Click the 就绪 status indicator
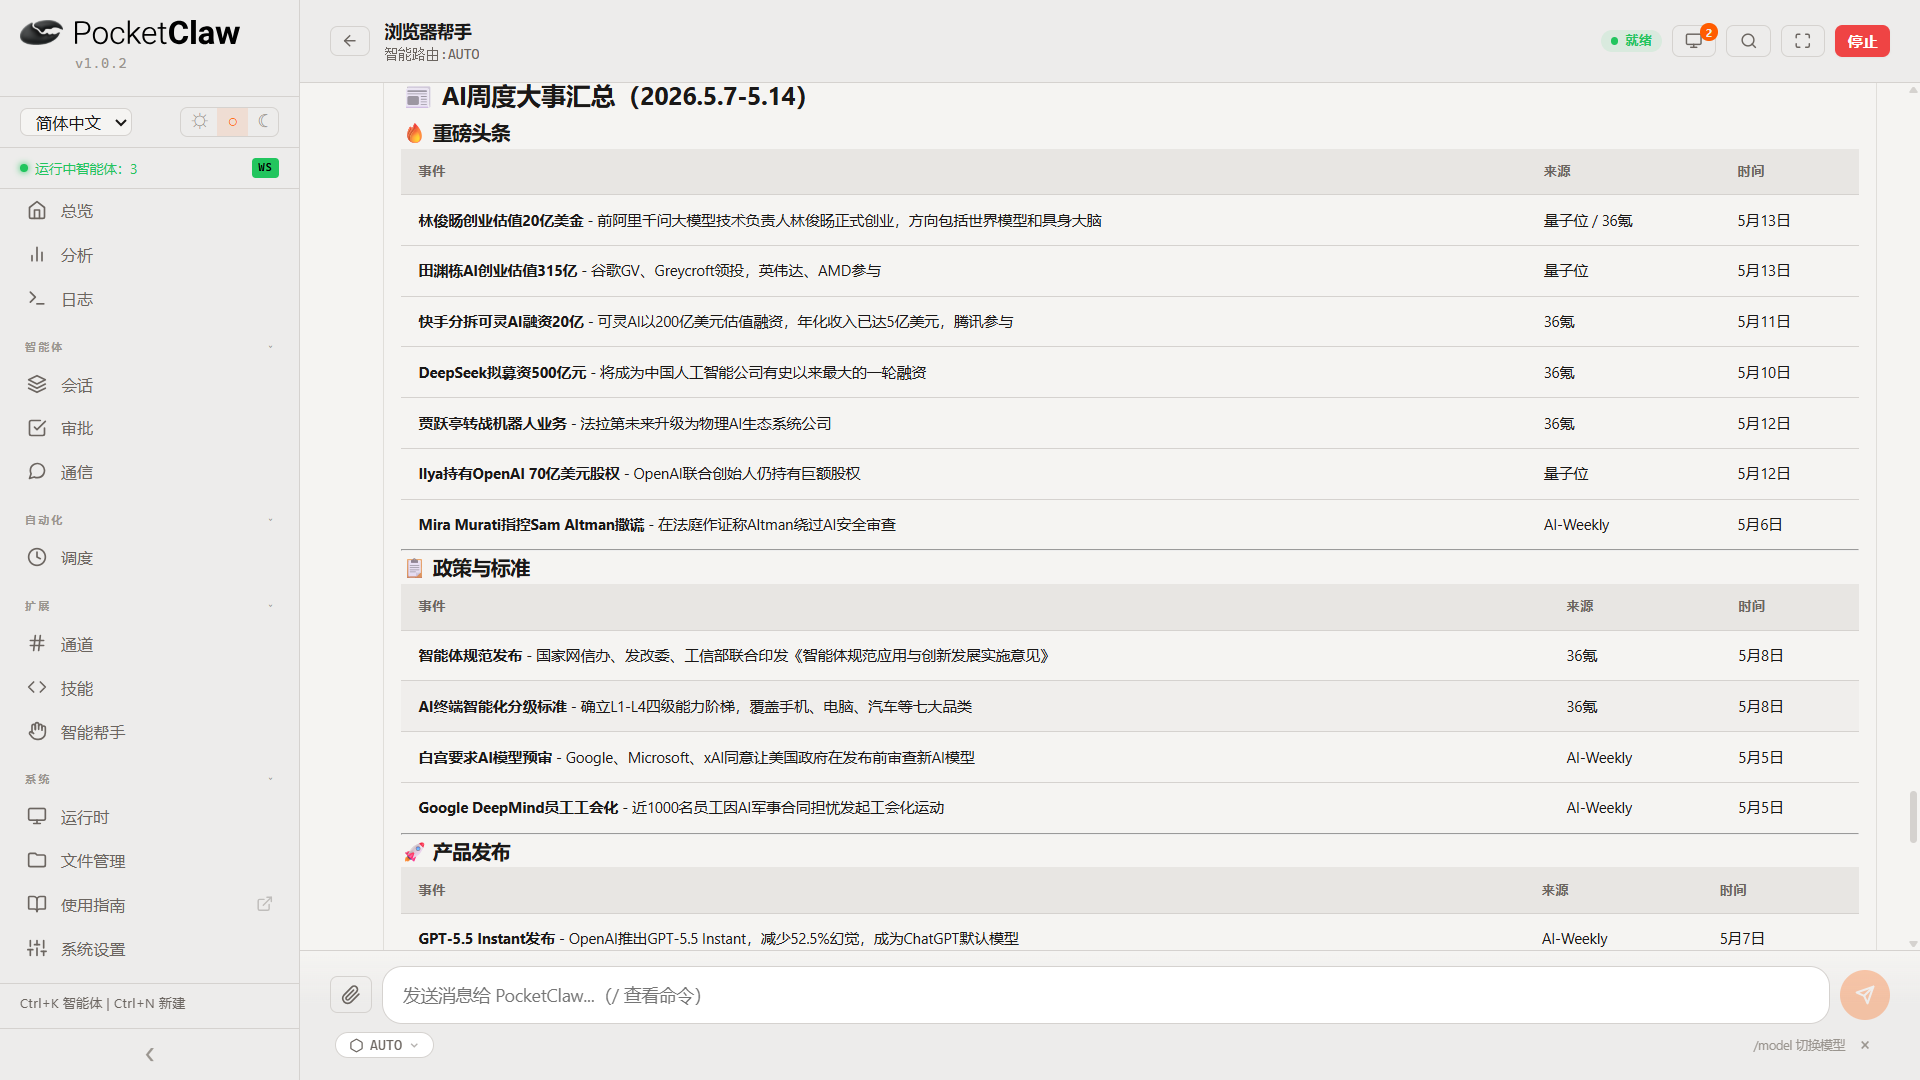Viewport: 1920px width, 1080px height. (1631, 41)
